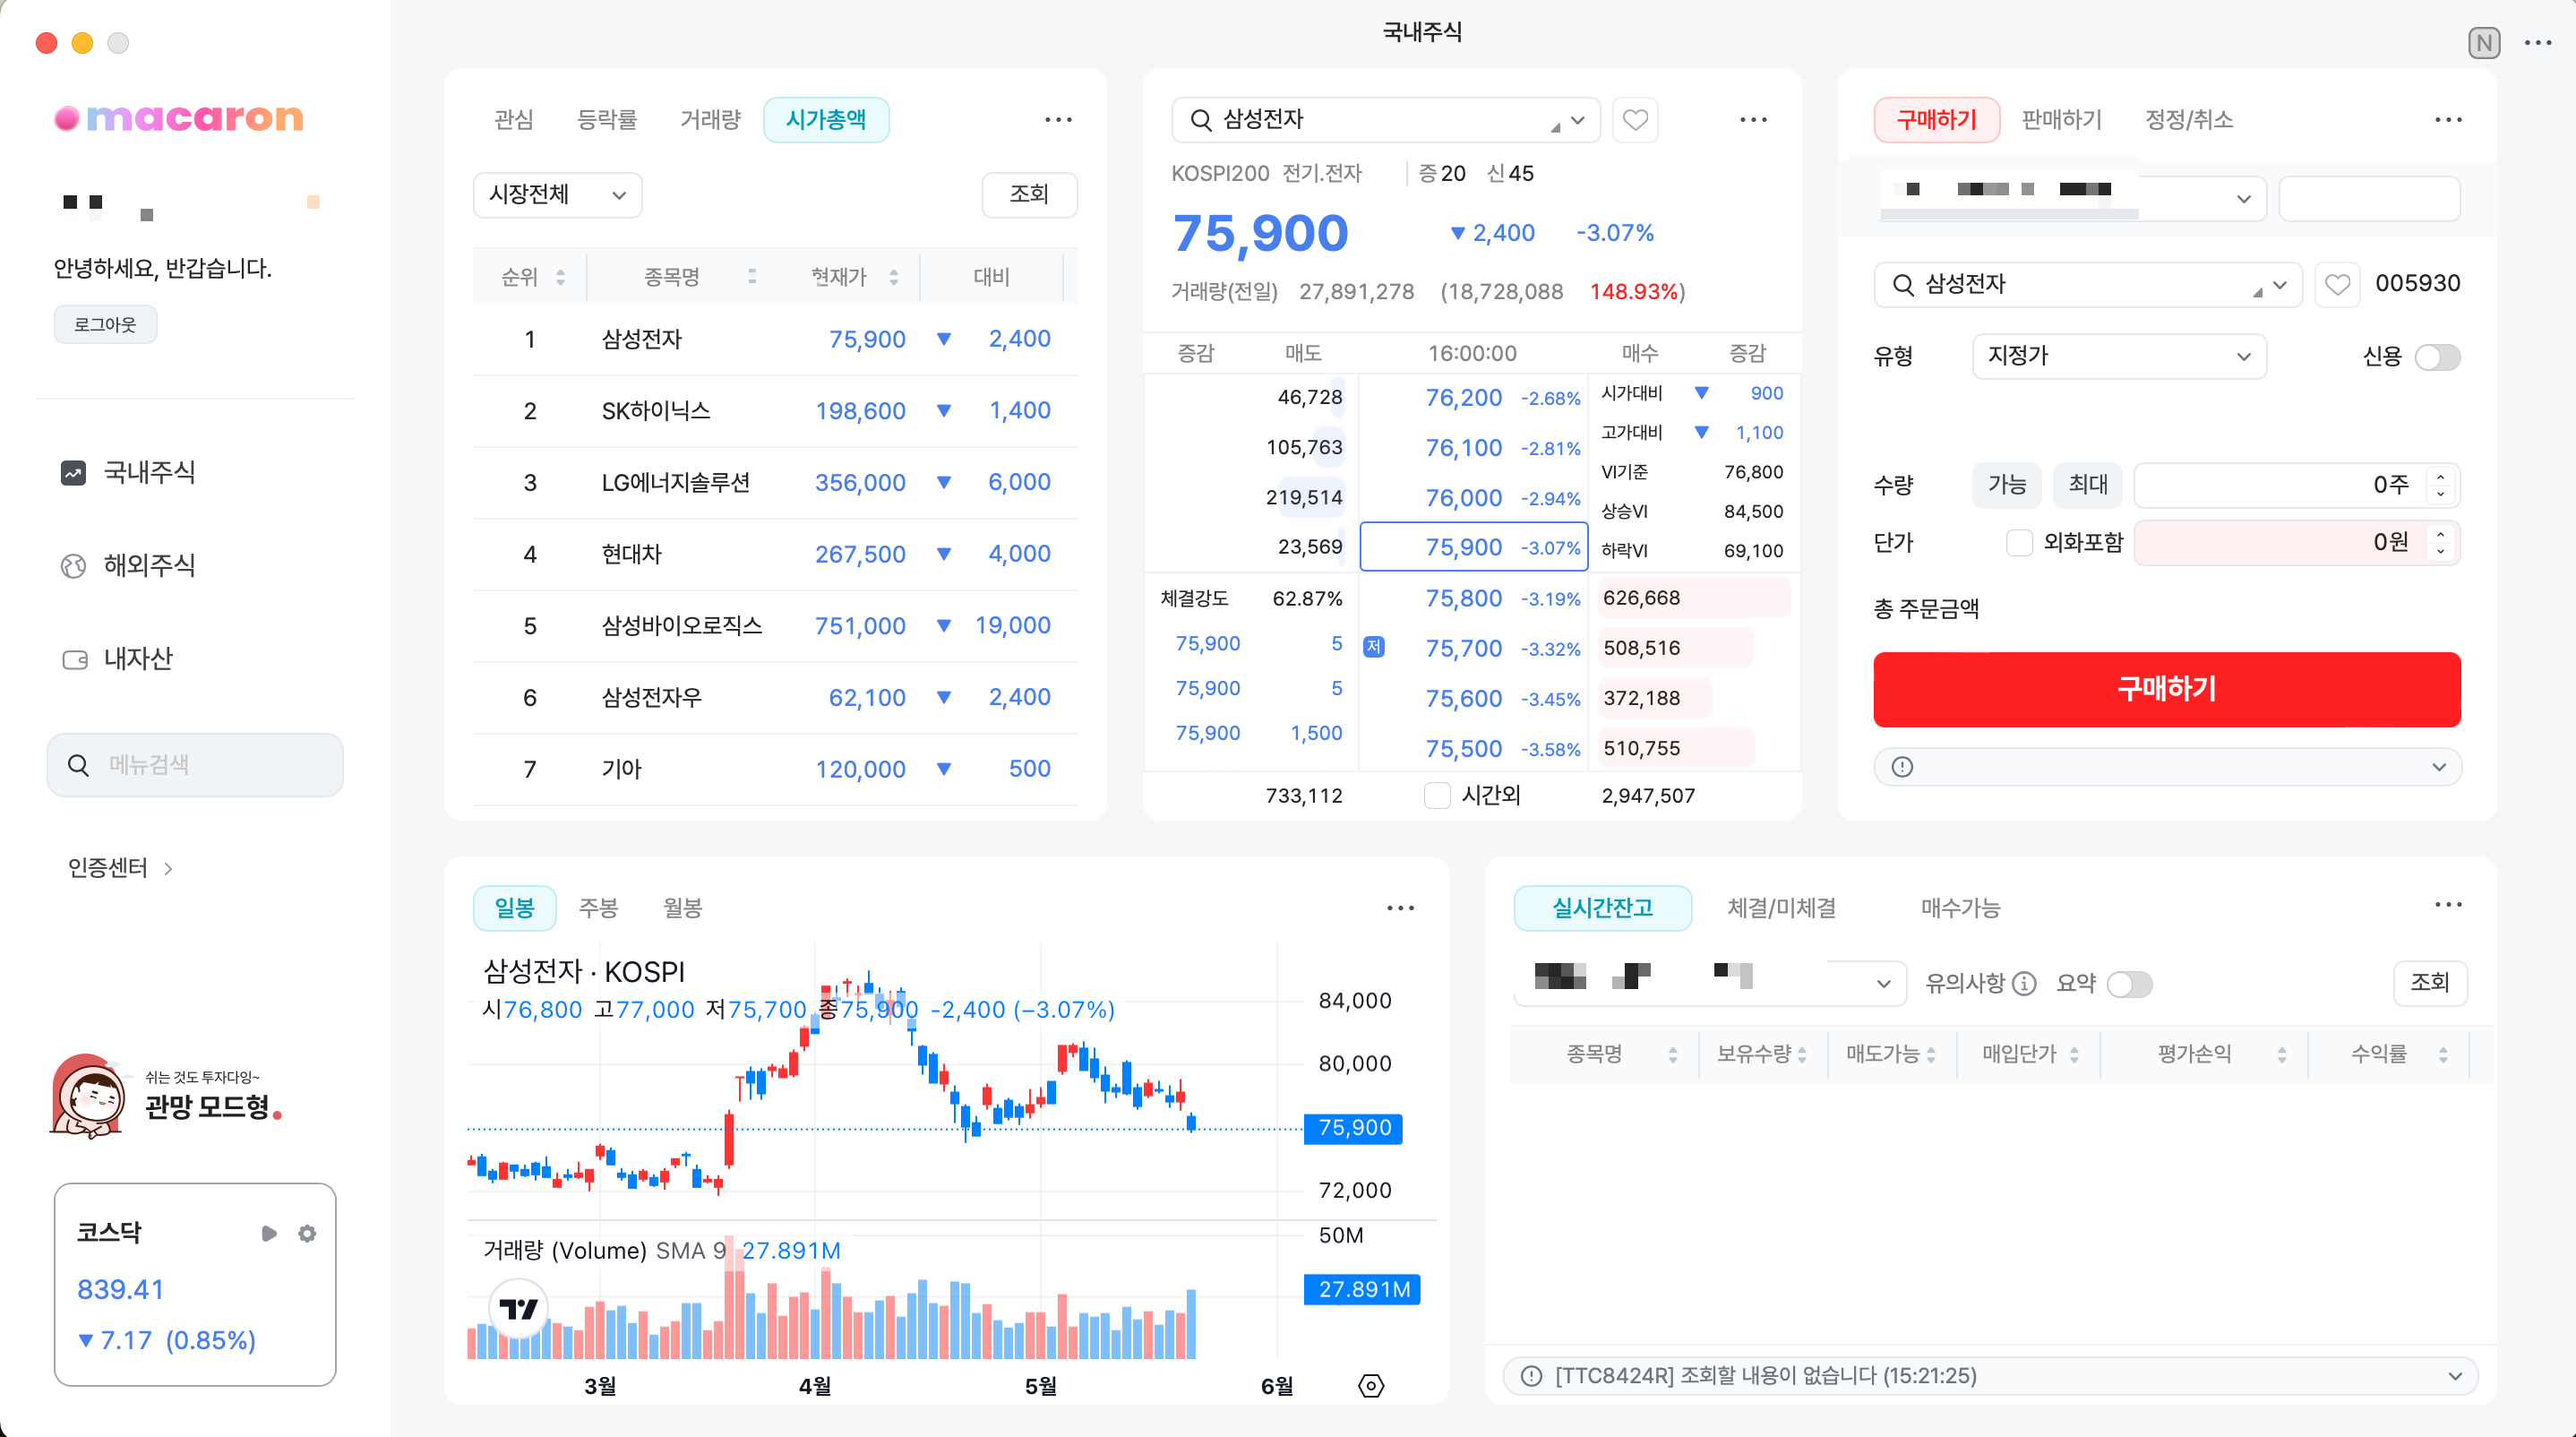This screenshot has height=1437, width=2576.
Task: Select SK하이닉스 in the ranking list
Action: pyautogui.click(x=775, y=411)
